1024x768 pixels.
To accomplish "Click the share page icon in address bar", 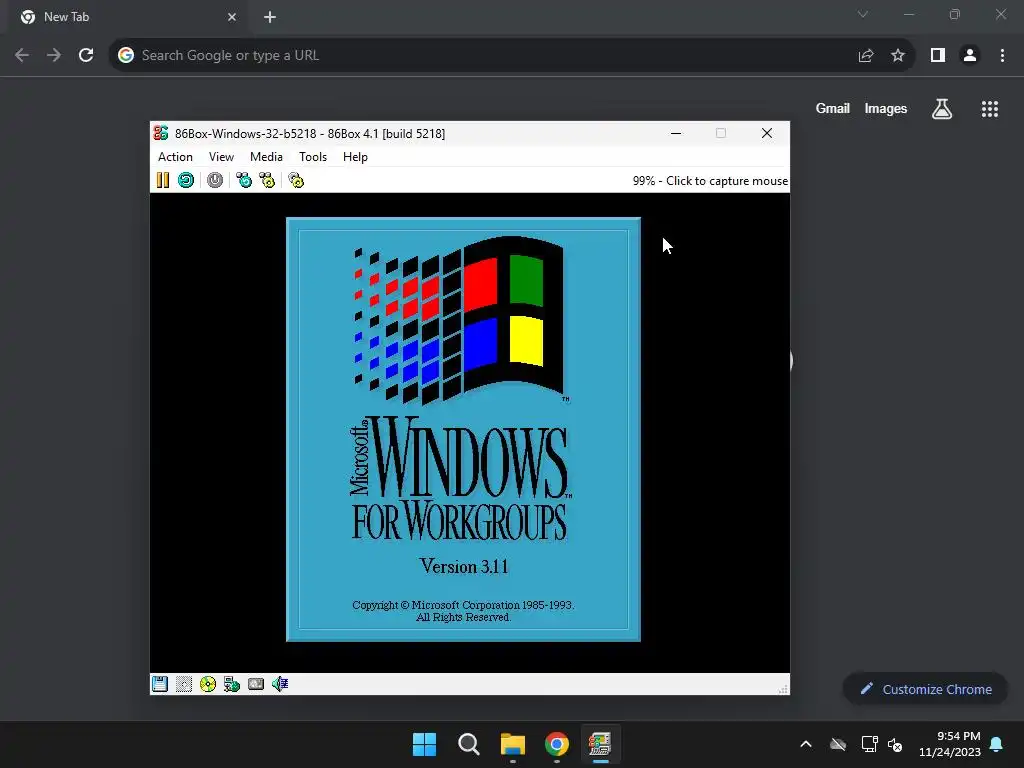I will tap(866, 55).
